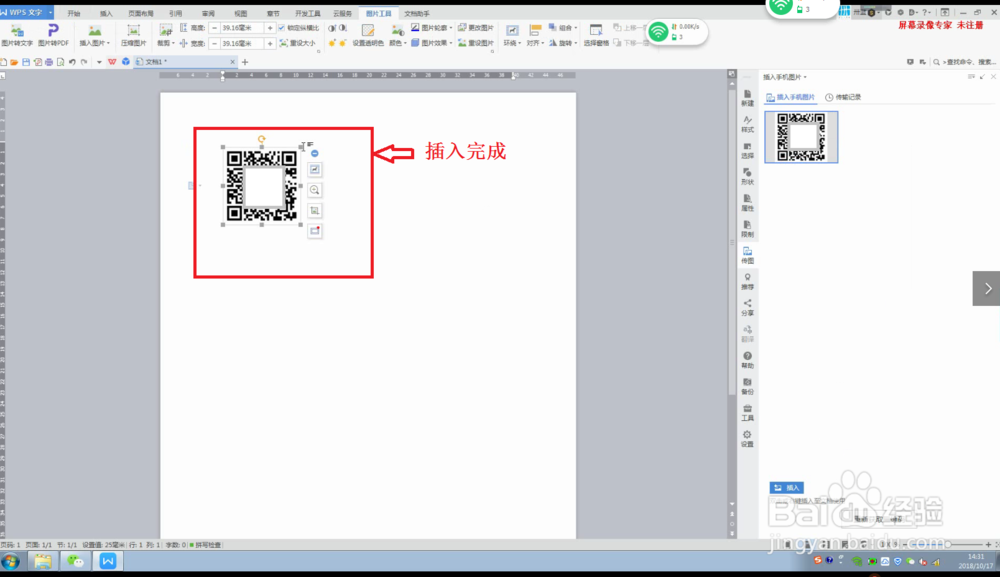The height and width of the screenshot is (577, 1000).
Task: Open the file explorer taskbar icon
Action: click(43, 561)
